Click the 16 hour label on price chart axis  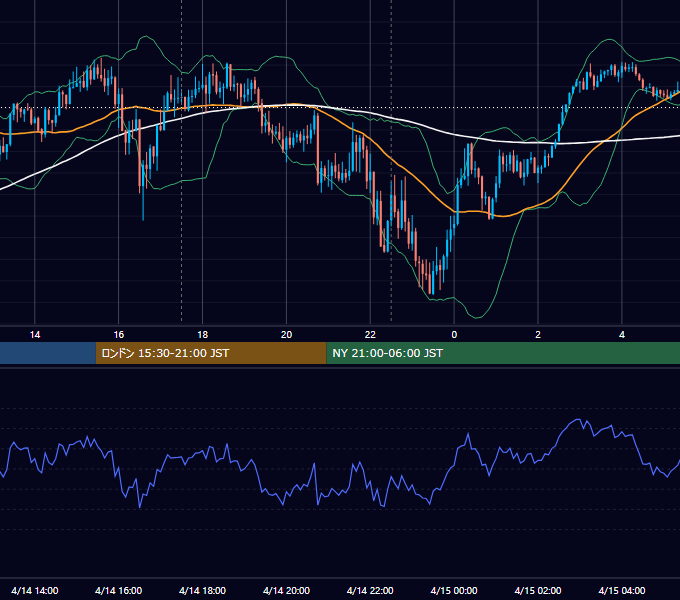118,335
